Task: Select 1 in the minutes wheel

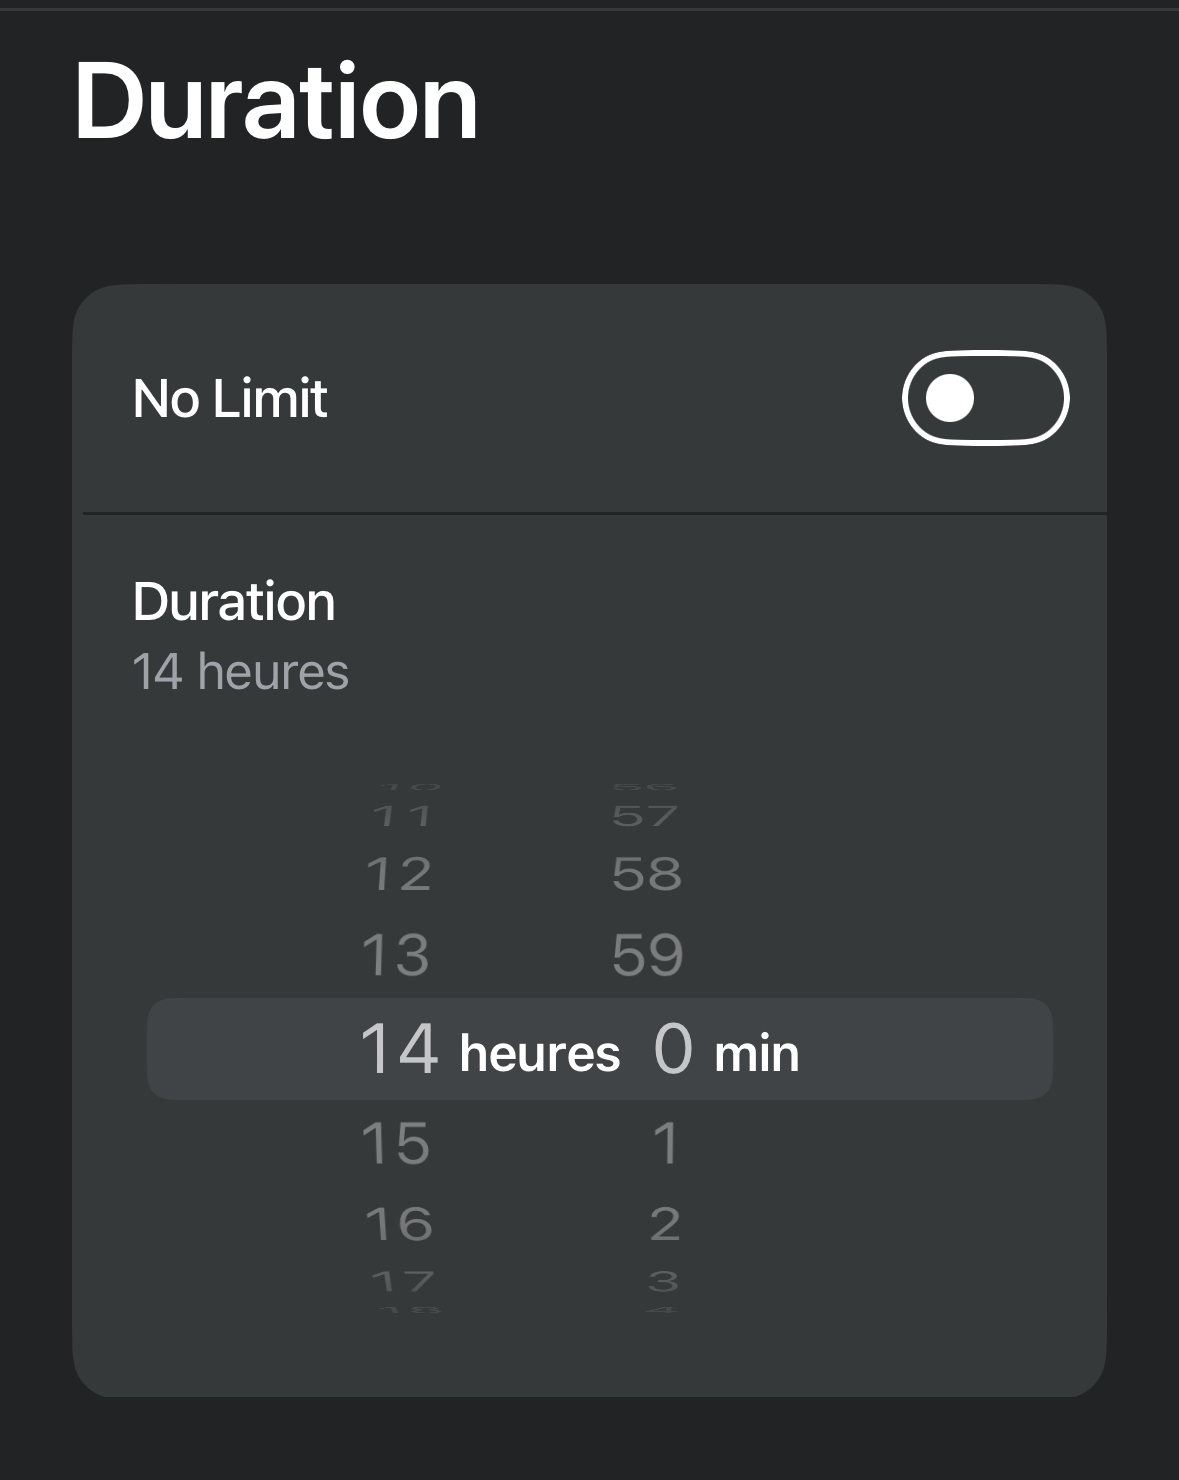Action: point(665,1143)
